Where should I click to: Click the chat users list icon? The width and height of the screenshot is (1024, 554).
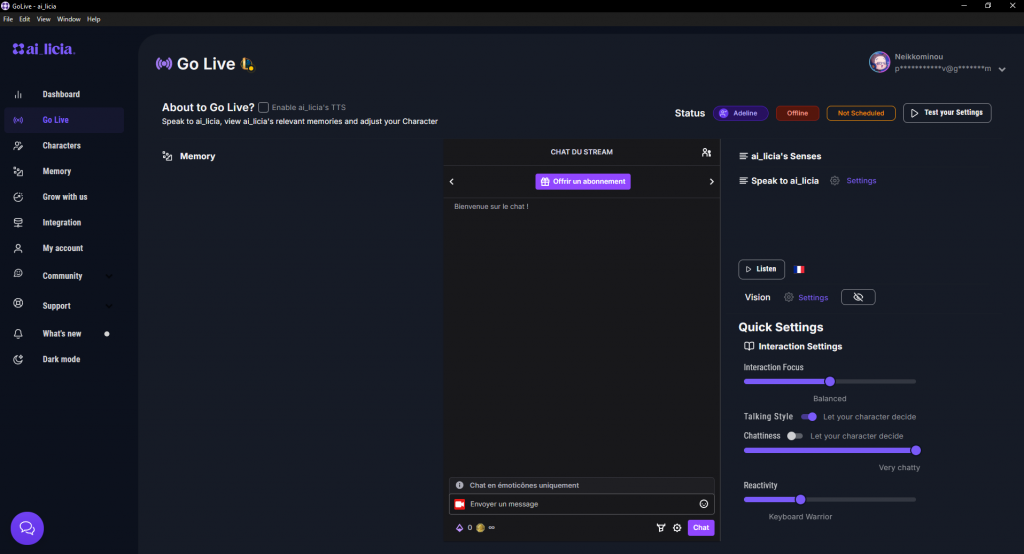[706, 153]
